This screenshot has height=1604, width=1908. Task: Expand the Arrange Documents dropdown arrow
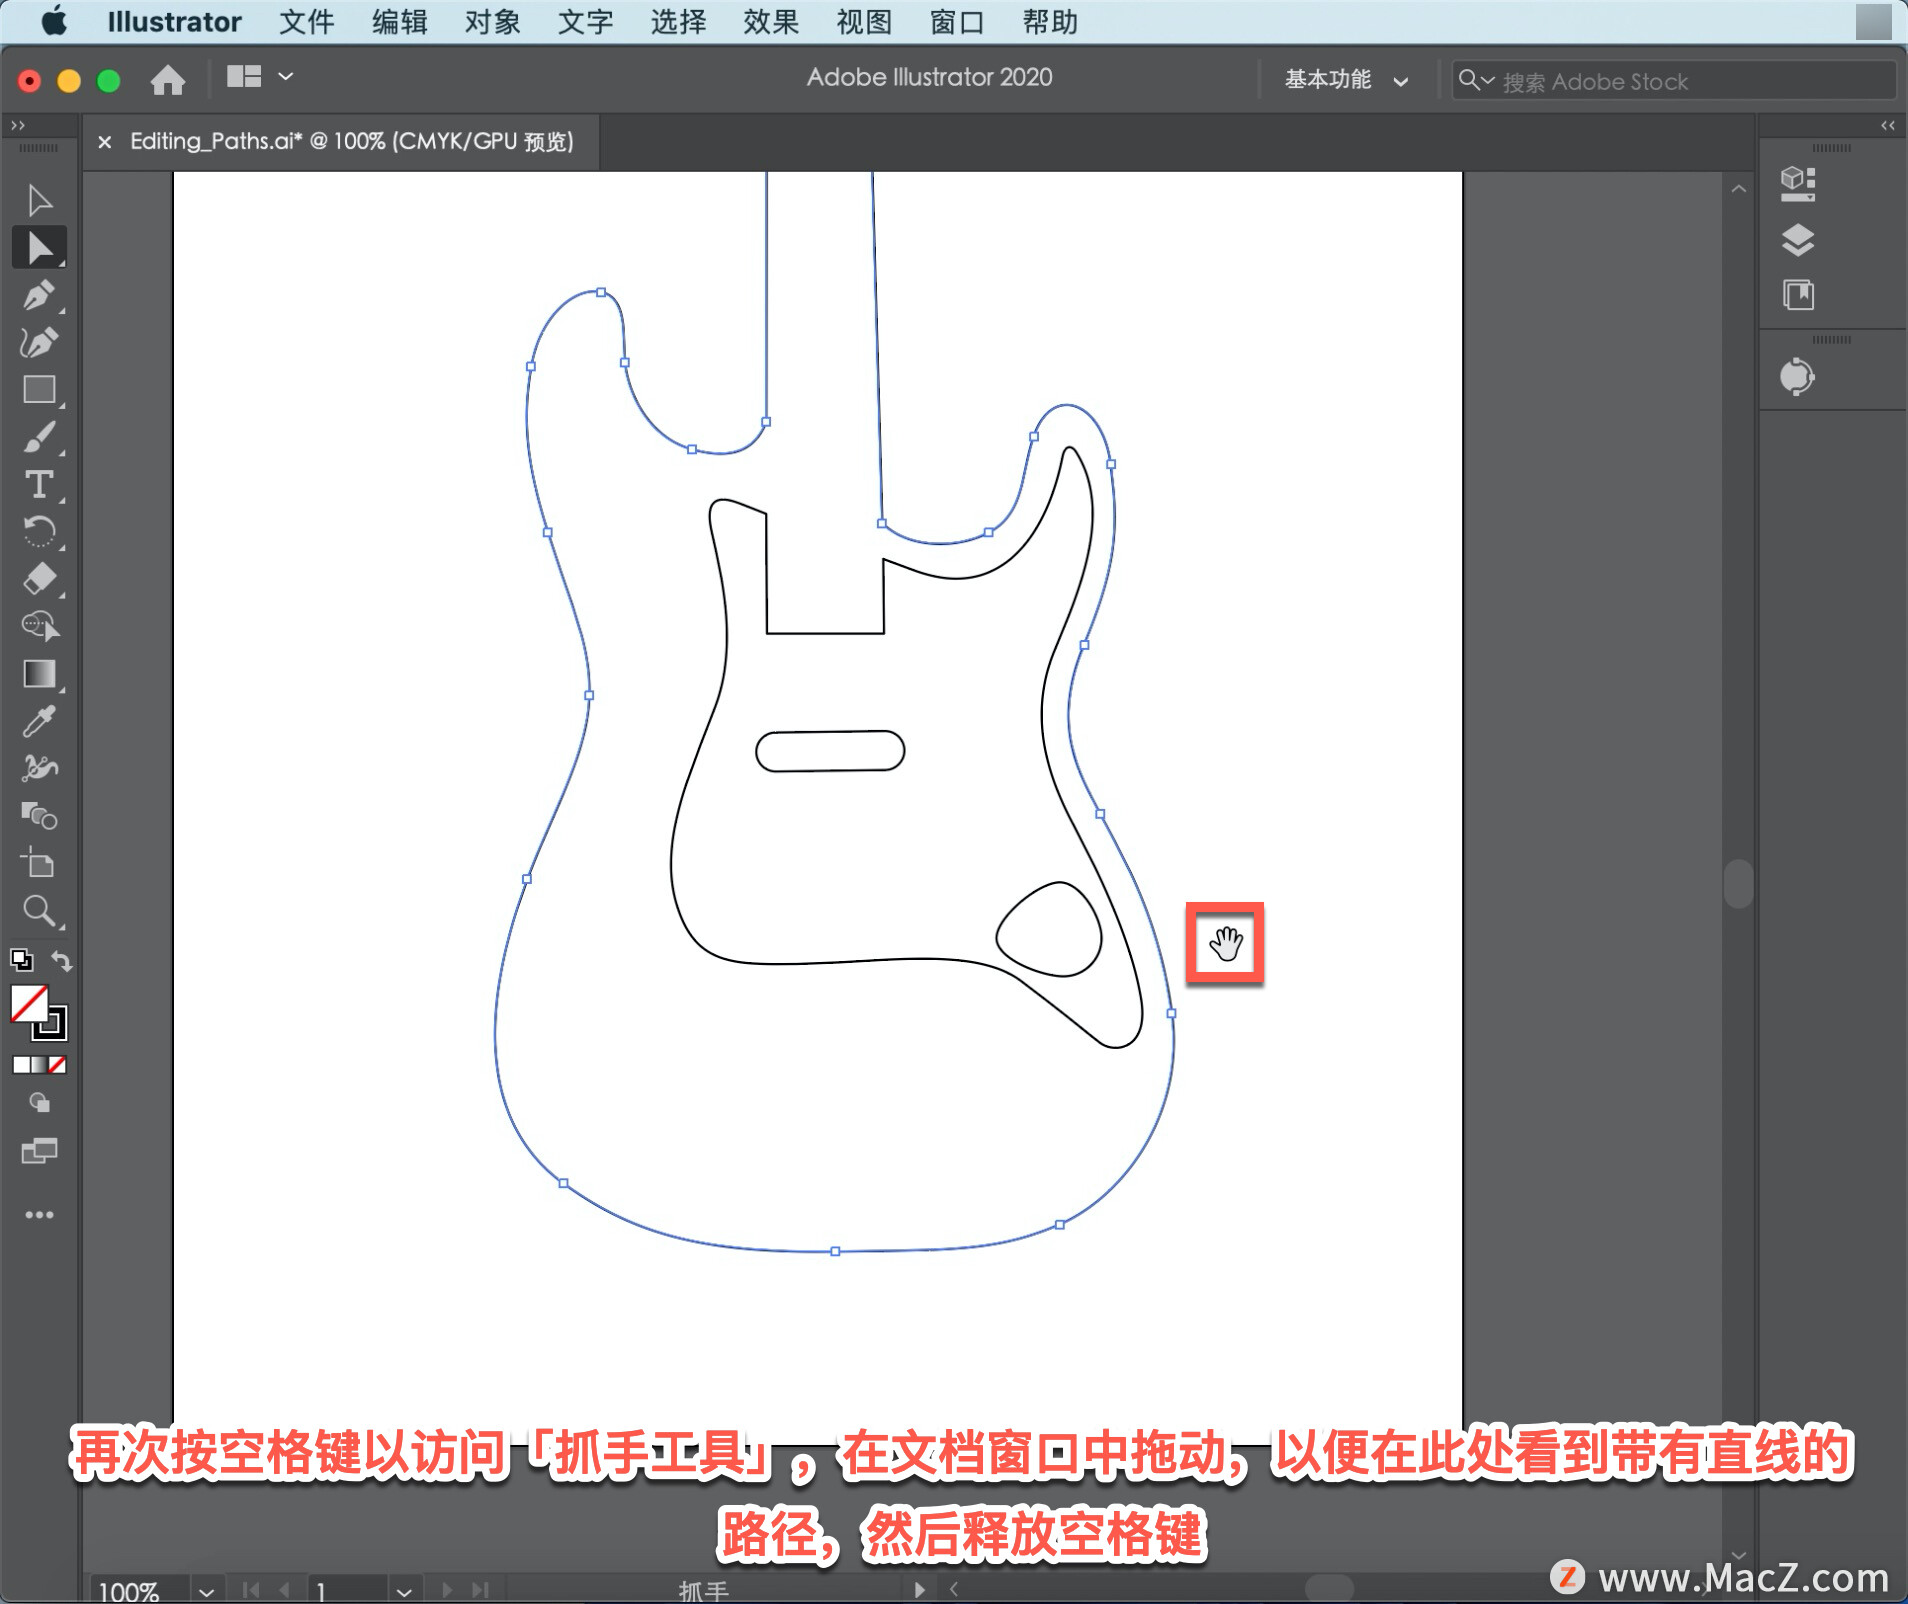(285, 76)
